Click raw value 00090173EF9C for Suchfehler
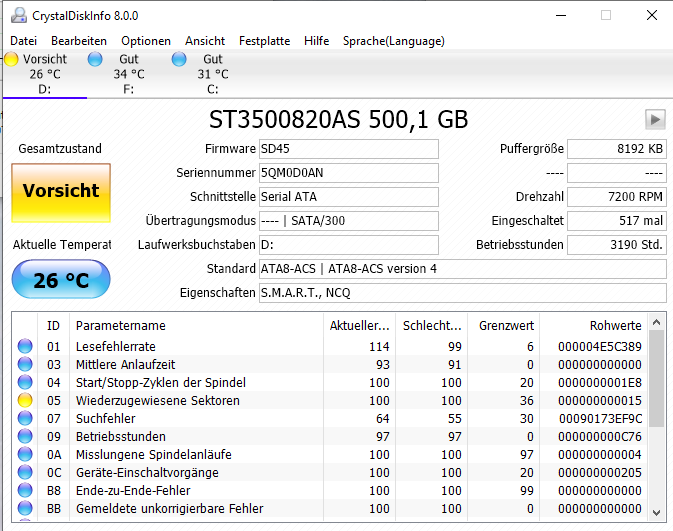The width and height of the screenshot is (673, 531). (x=600, y=419)
